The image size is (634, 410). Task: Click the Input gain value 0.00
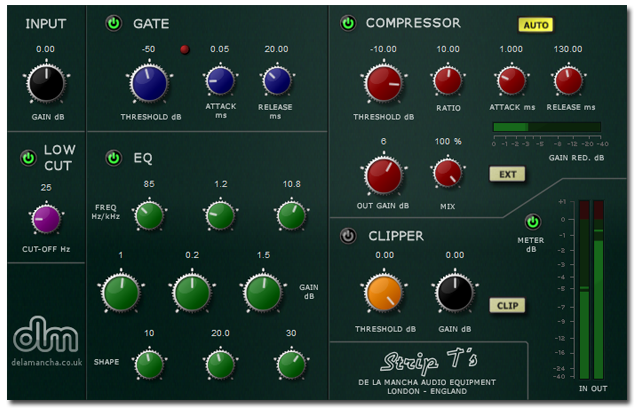pos(45,49)
